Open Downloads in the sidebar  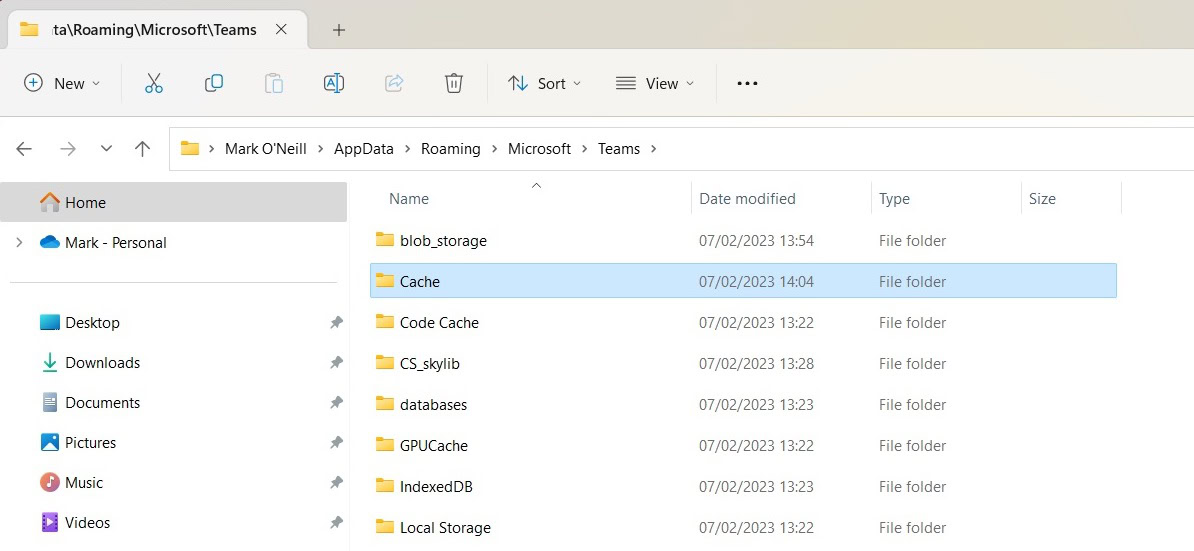click(102, 363)
